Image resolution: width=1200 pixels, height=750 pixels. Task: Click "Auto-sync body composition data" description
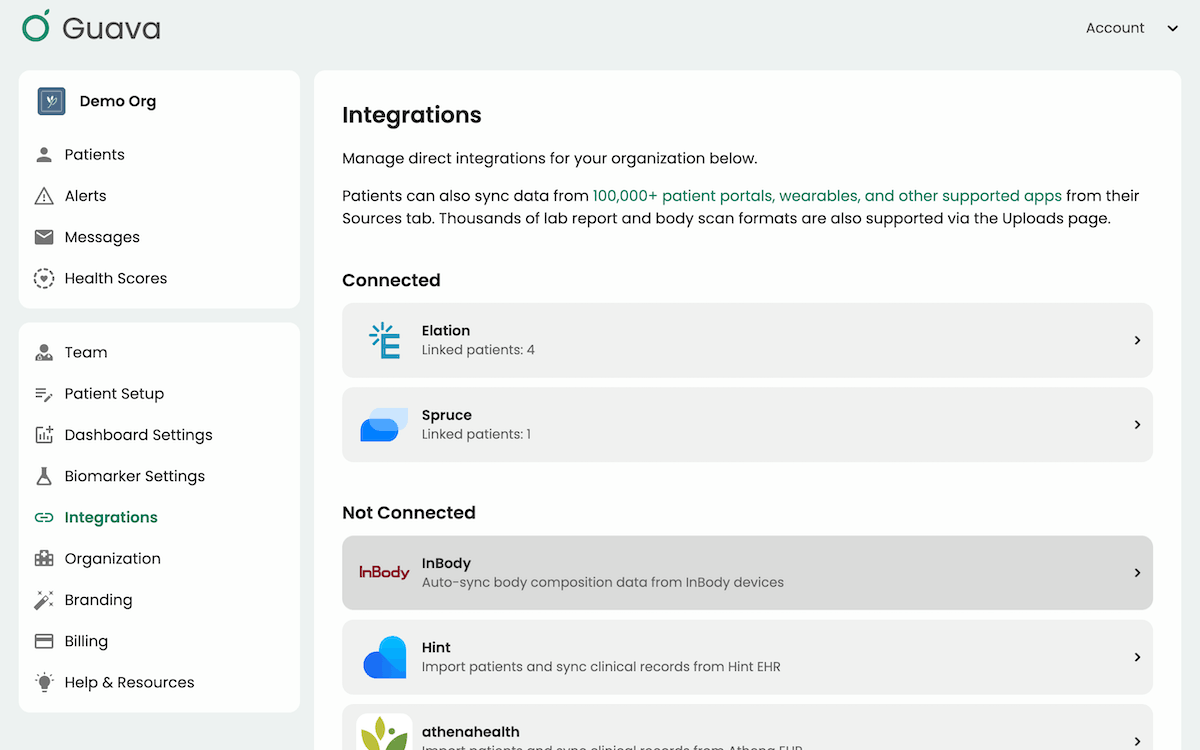603,582
